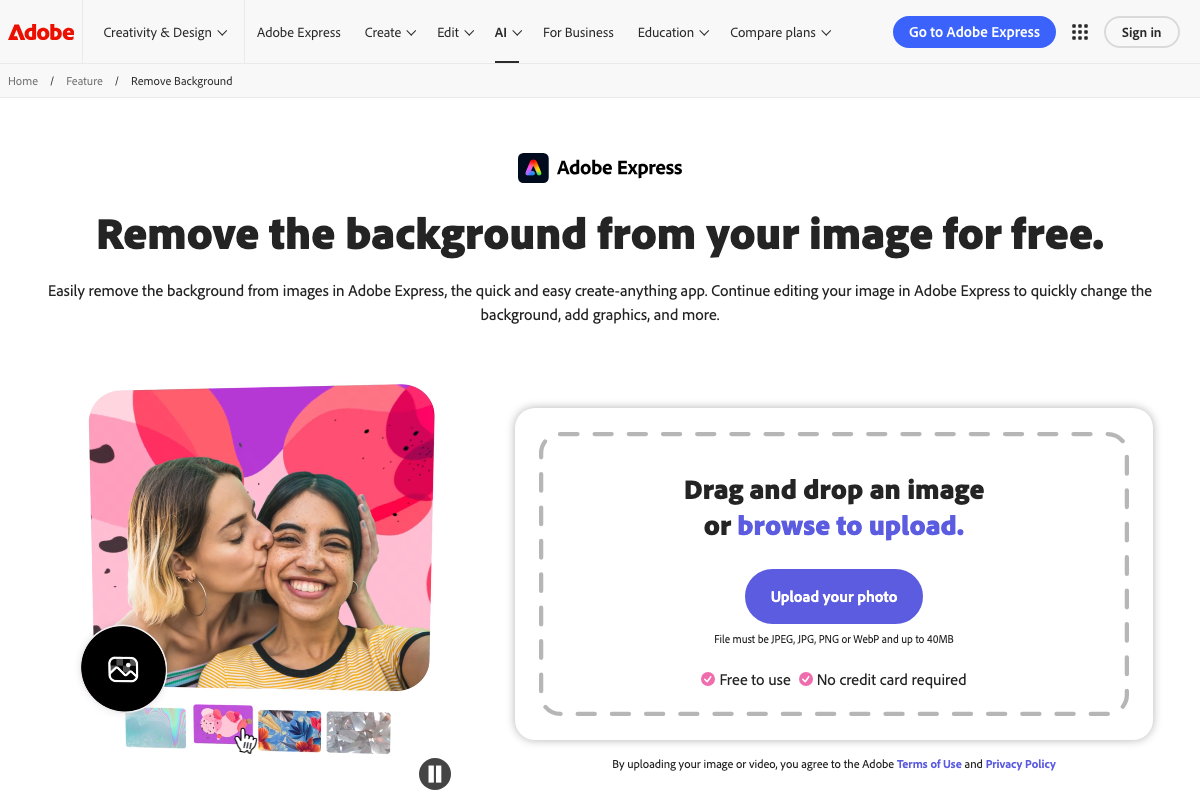Click the Upload your photo button

click(x=833, y=596)
